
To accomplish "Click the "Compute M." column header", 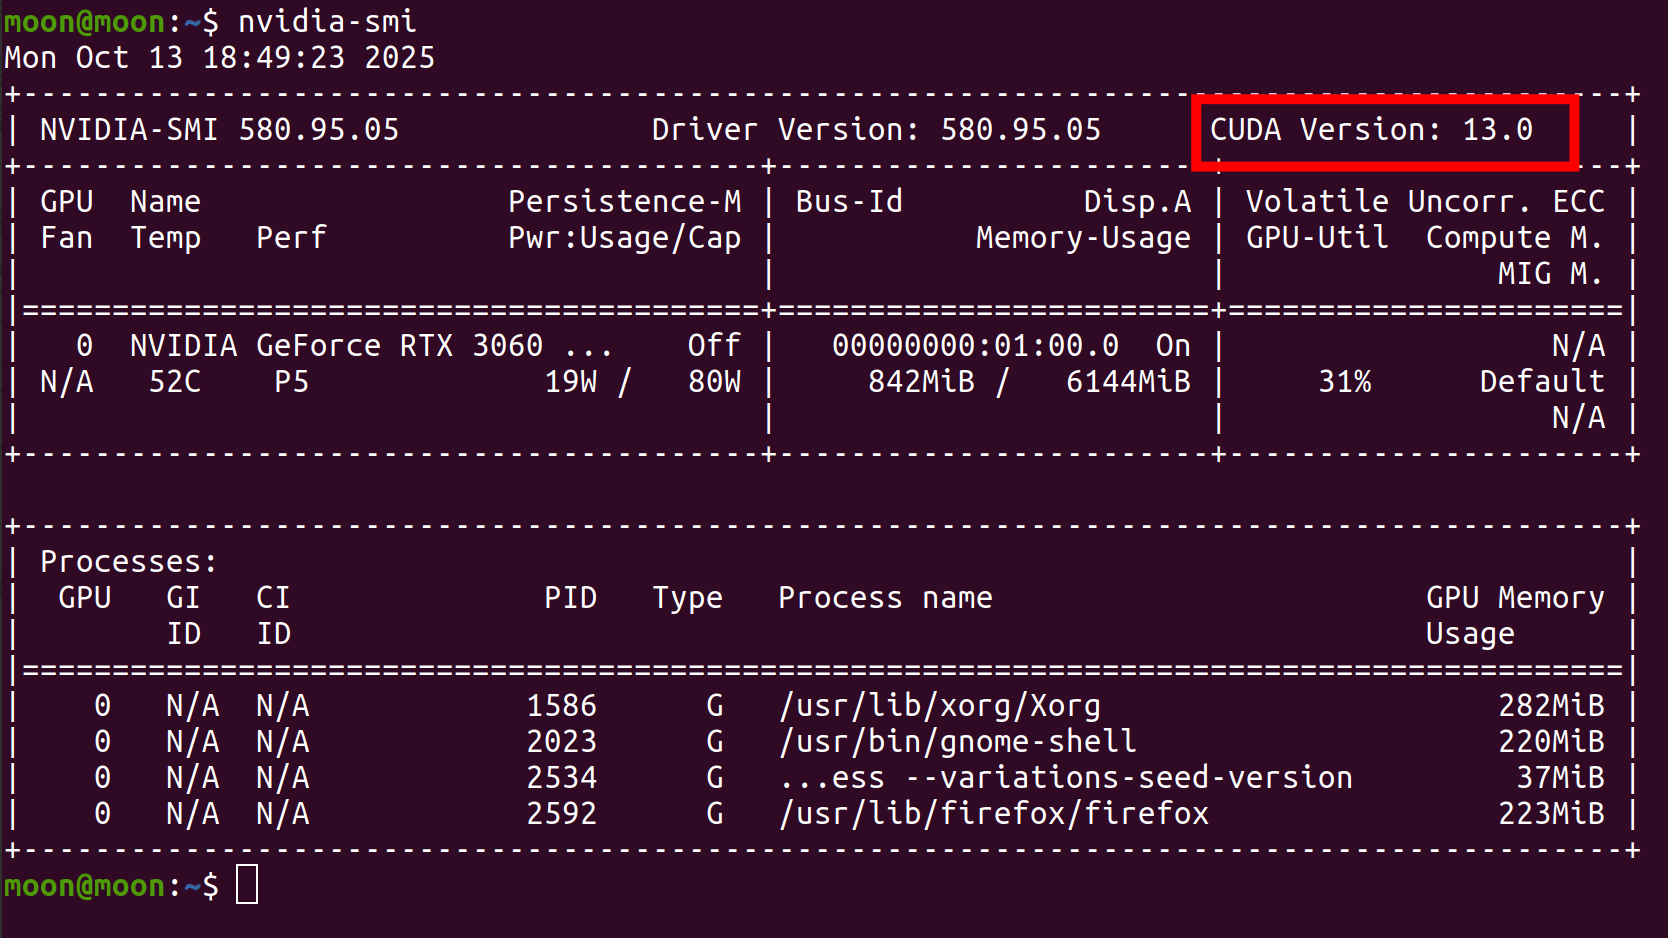I will click(1515, 238).
